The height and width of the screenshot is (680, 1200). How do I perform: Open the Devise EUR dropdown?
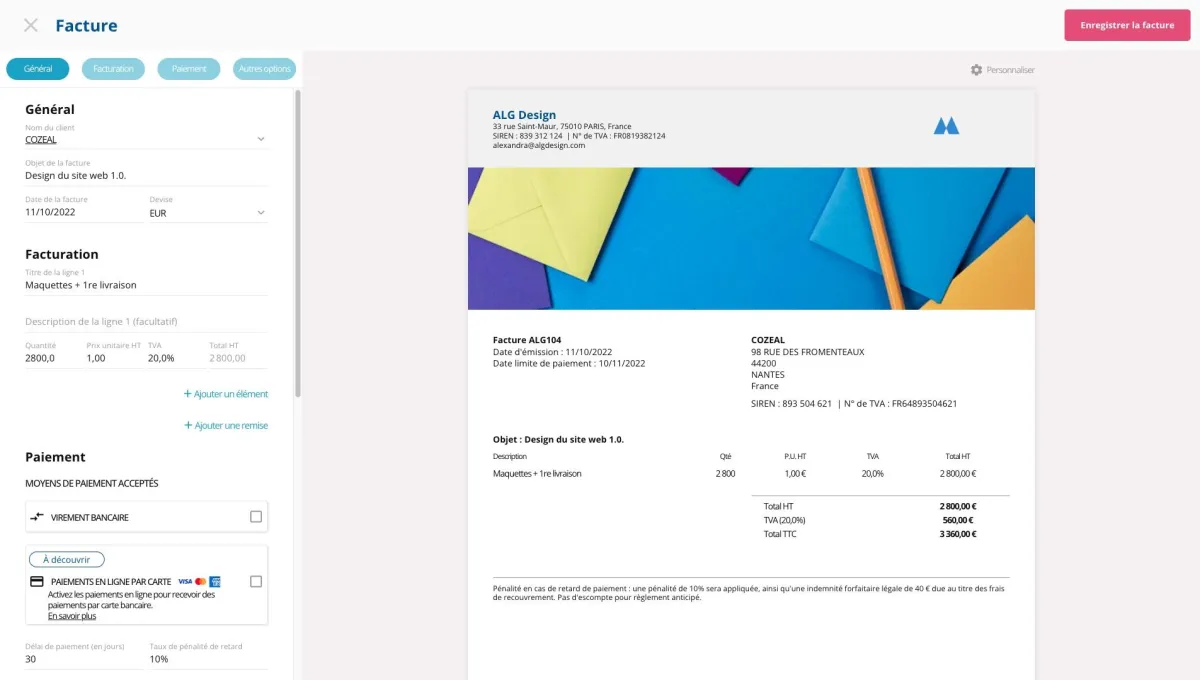(261, 213)
